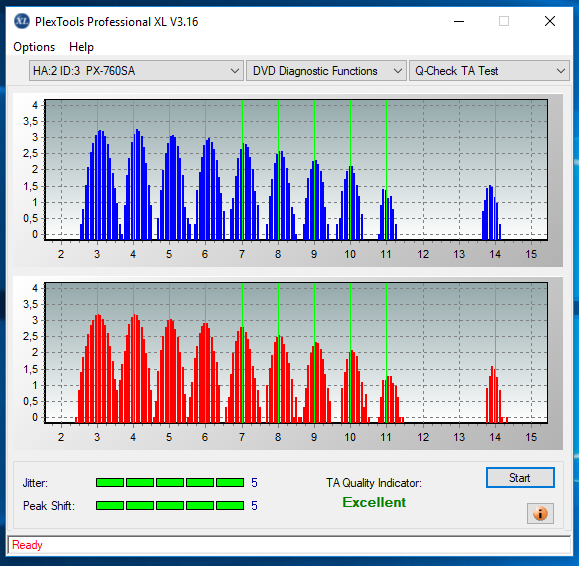This screenshot has width=579, height=566.
Task: Open the DVD Diagnostic Functions dropdown
Action: (x=326, y=71)
